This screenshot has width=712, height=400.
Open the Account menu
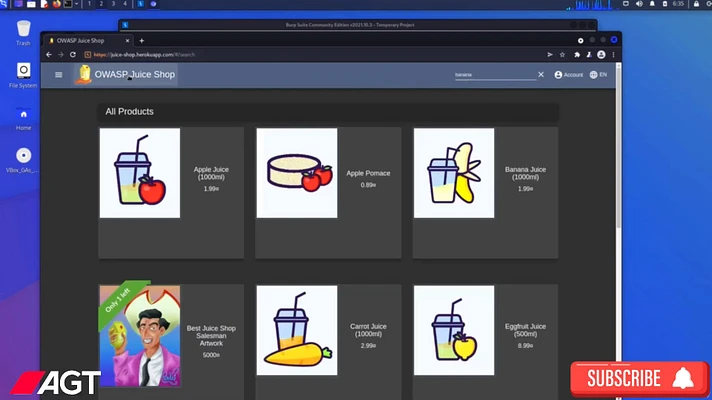pos(569,75)
